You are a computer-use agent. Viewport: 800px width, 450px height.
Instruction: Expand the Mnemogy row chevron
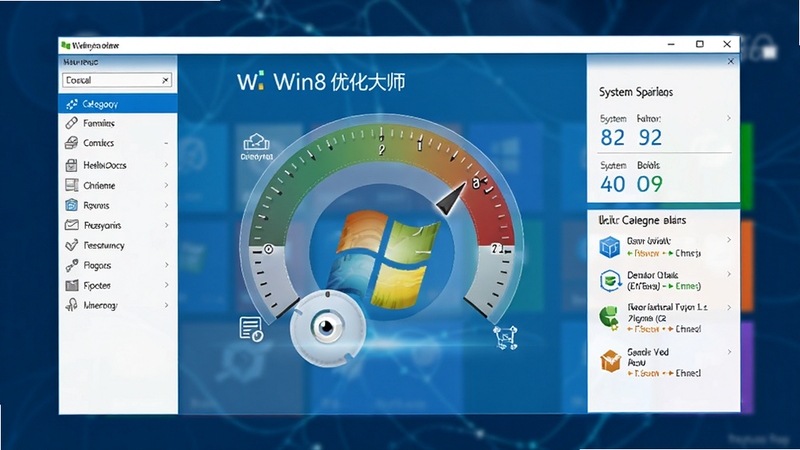click(x=166, y=305)
